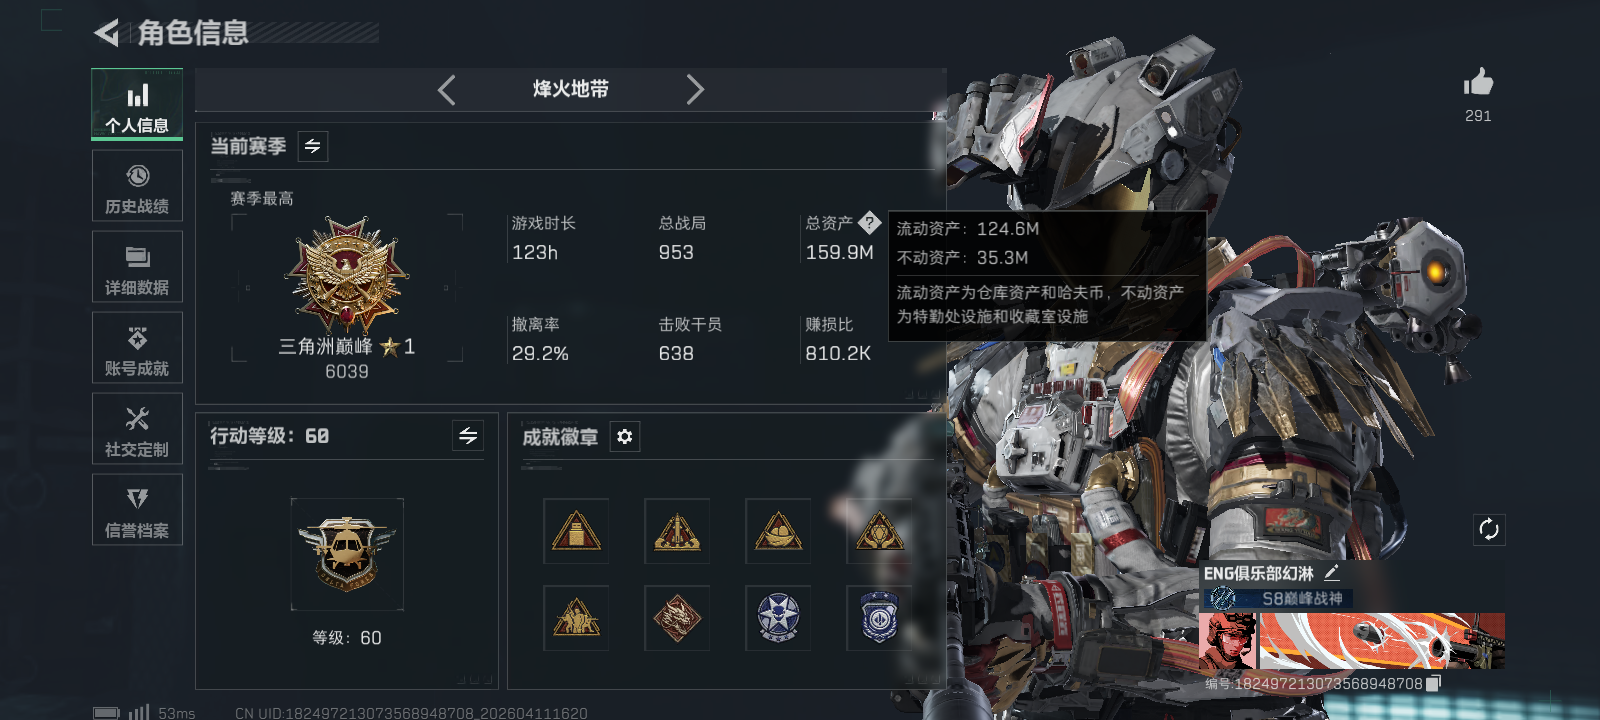
Task: Open the 历史战绩 tab
Action: click(x=137, y=186)
